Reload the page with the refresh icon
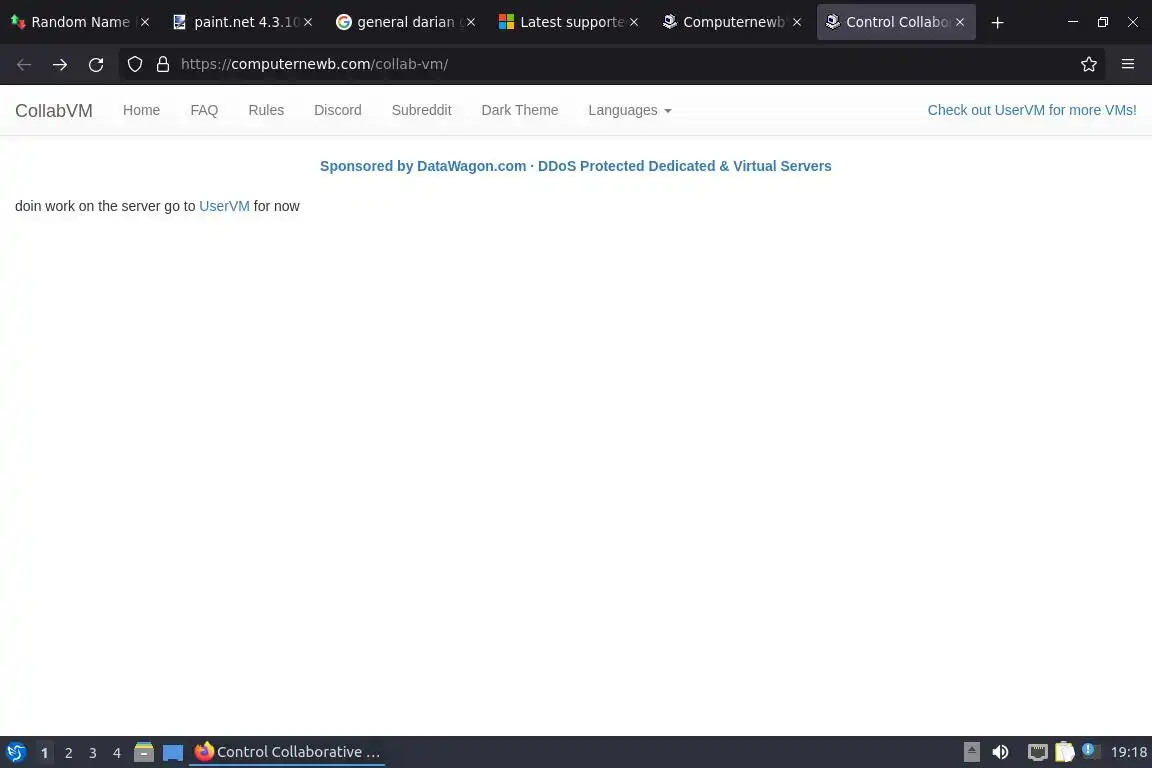The image size is (1152, 768). 96,65
